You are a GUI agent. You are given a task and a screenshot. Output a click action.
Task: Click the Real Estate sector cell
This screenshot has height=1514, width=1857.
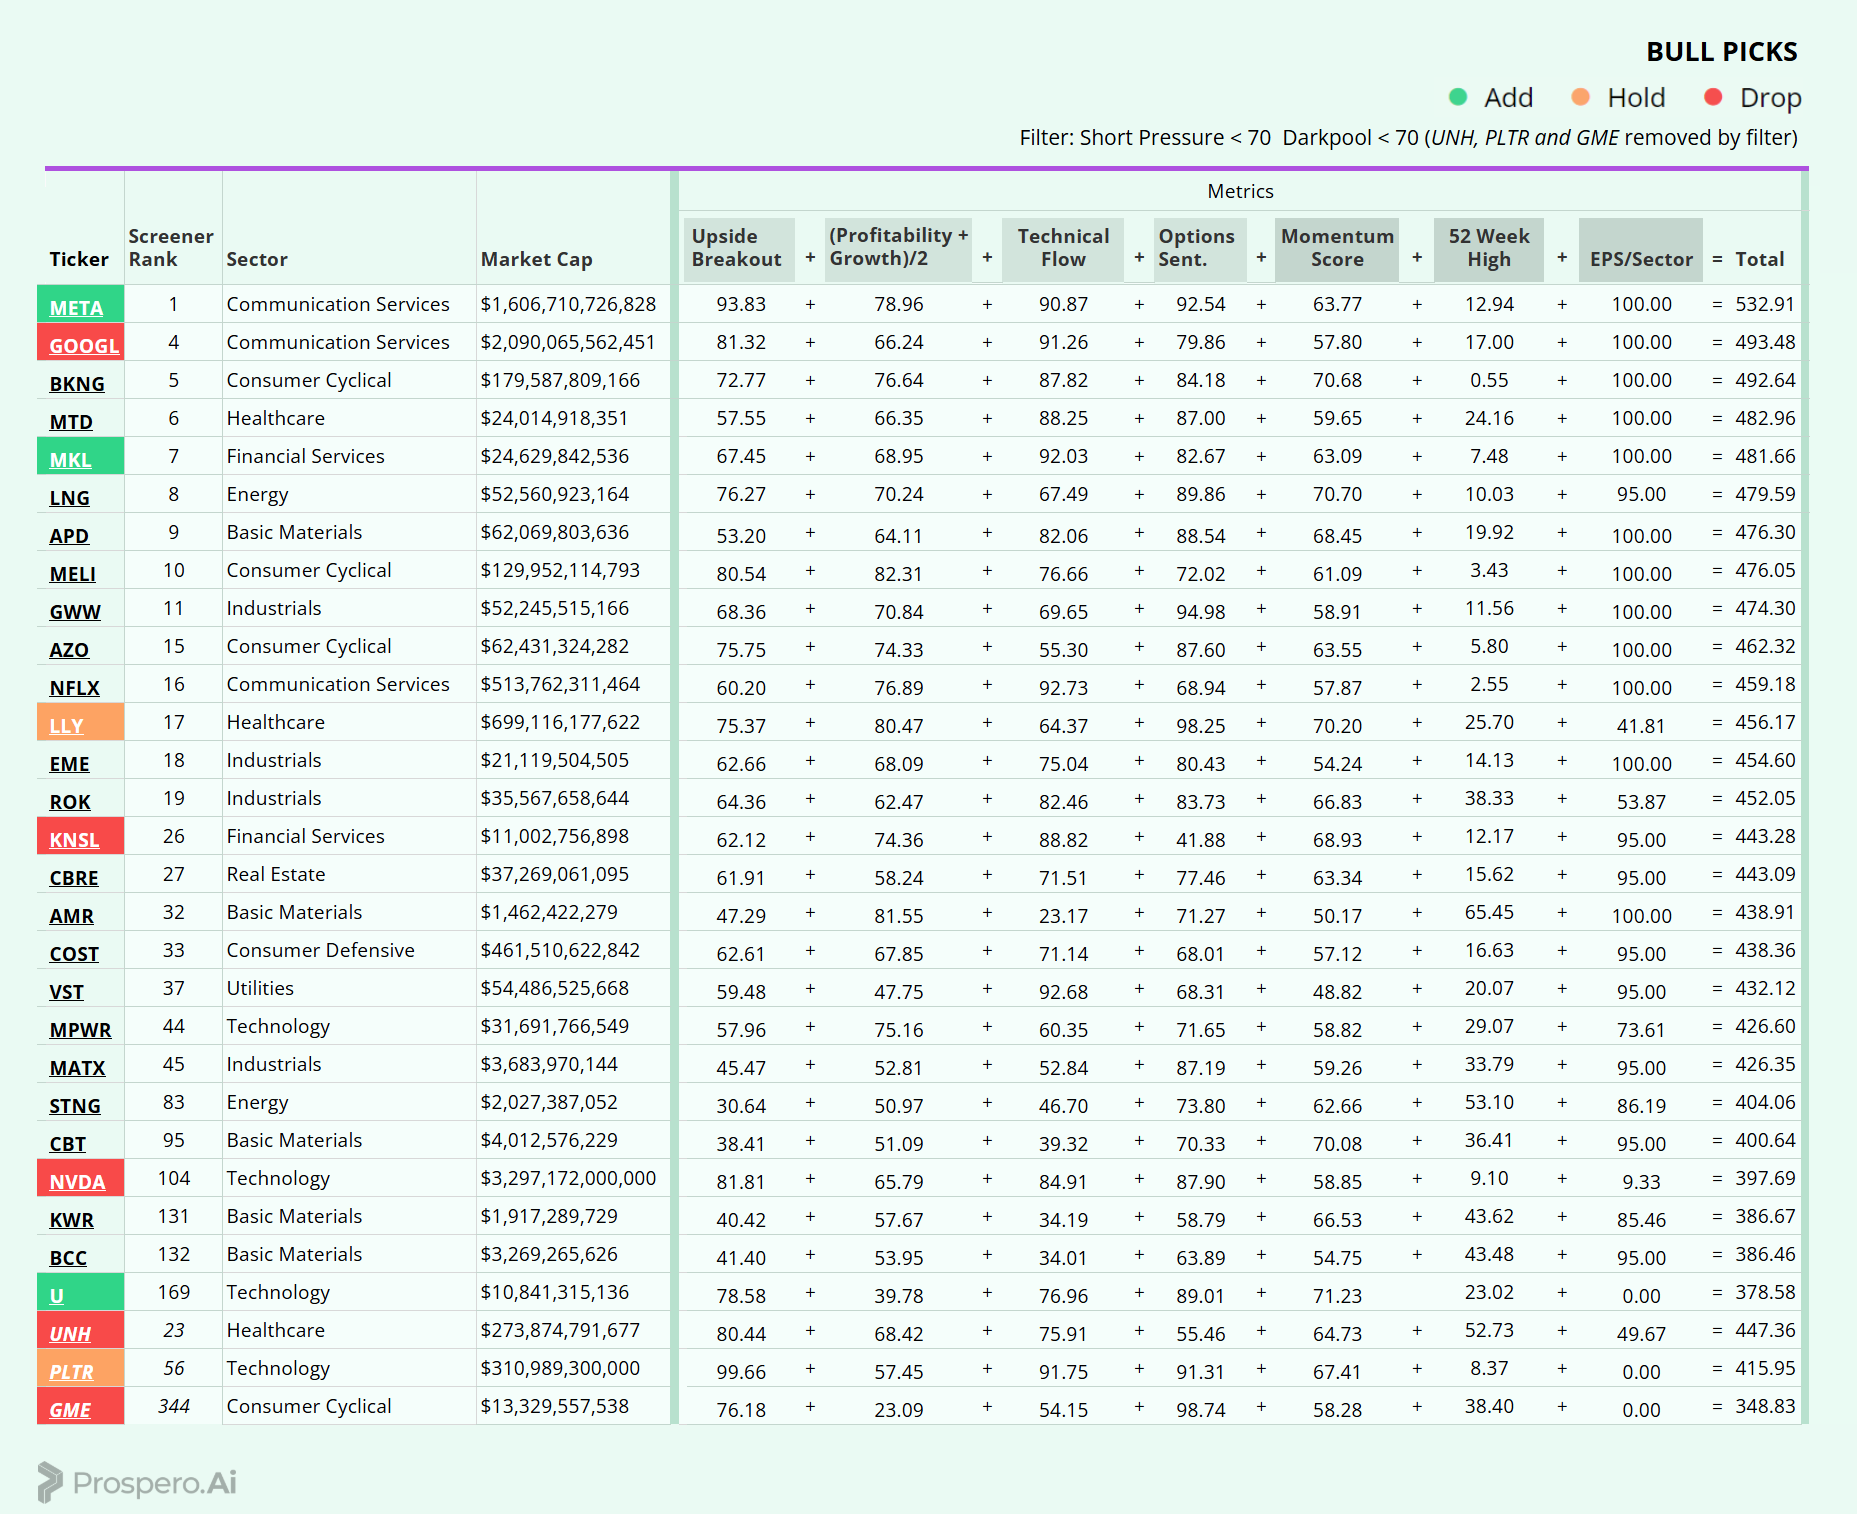tap(276, 874)
